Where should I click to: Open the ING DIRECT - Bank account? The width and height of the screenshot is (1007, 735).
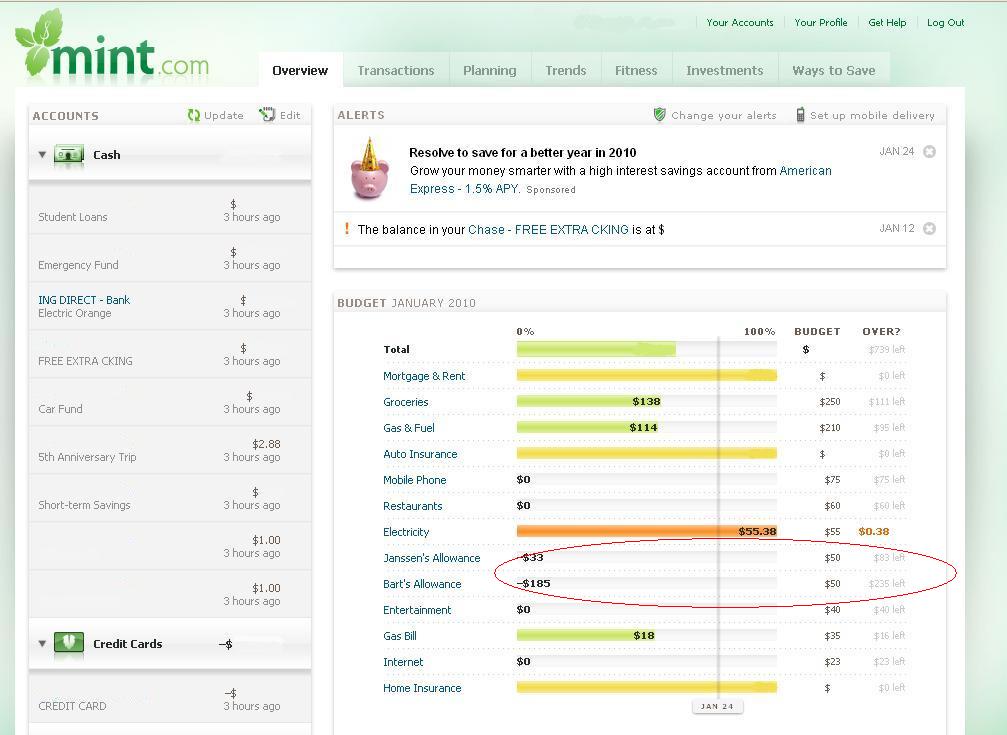click(83, 300)
